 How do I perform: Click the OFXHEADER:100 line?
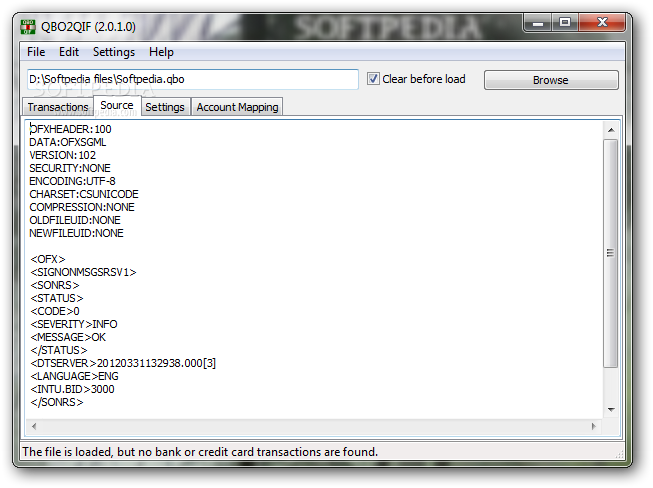(x=70, y=129)
